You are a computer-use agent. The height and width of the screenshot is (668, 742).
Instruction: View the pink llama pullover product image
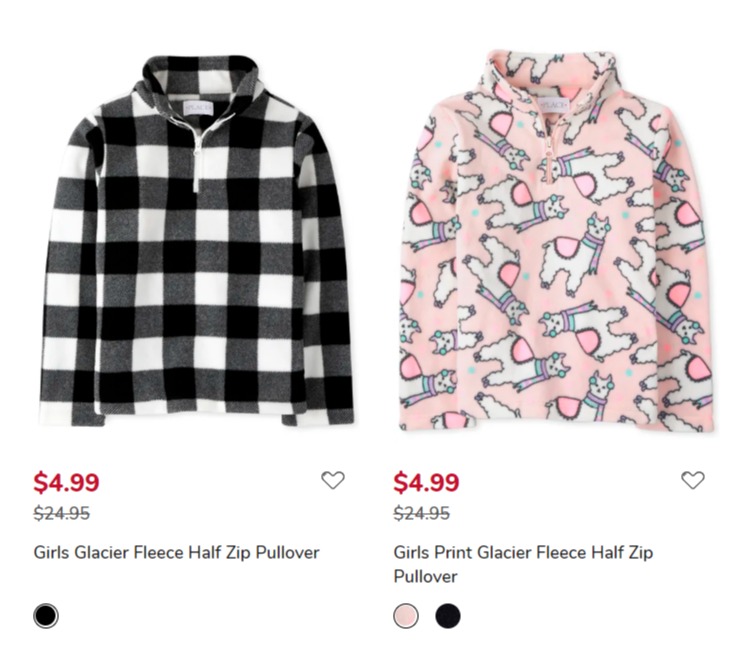pyautogui.click(x=556, y=241)
